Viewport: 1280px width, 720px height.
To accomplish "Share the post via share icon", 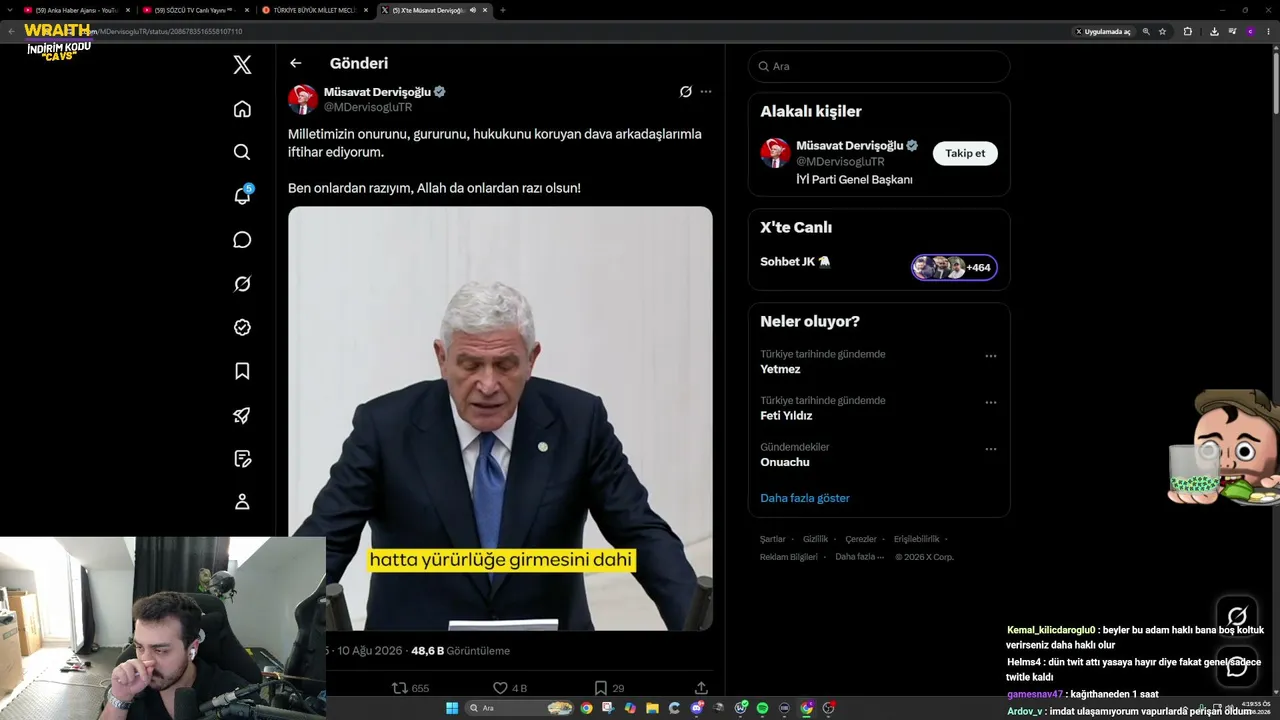I will coord(701,688).
